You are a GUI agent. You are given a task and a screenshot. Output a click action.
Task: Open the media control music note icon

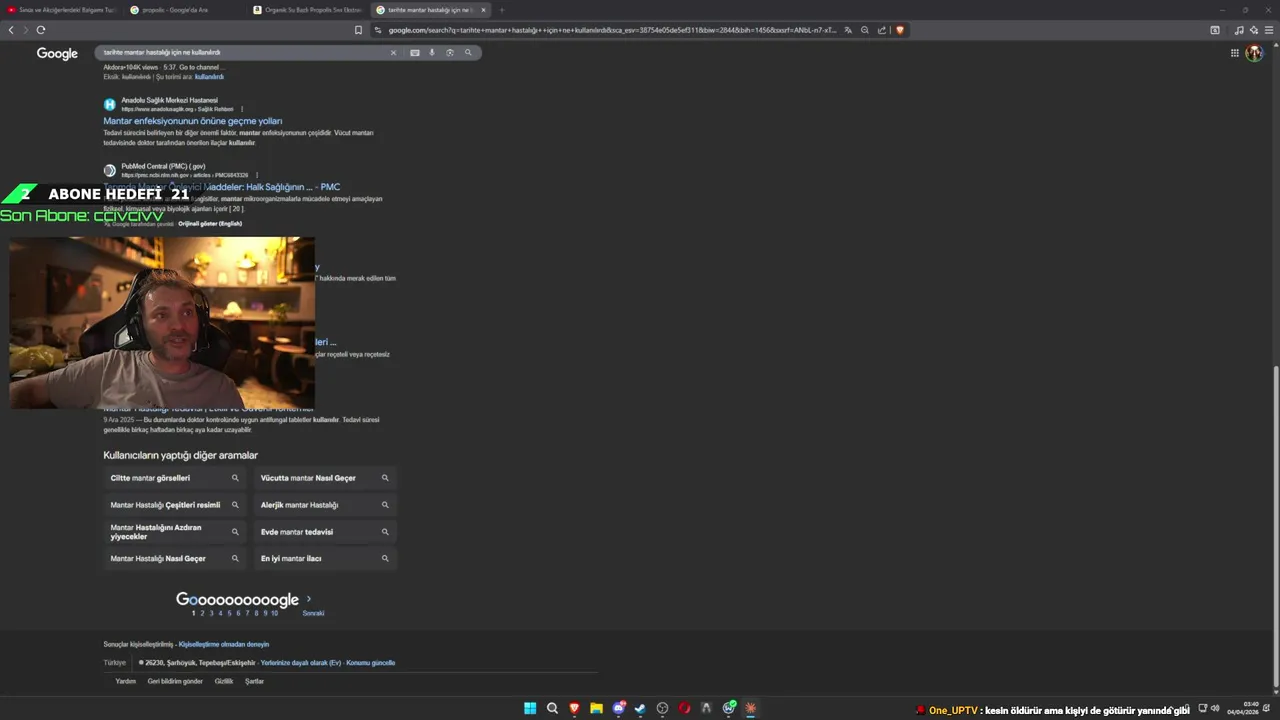[x=1240, y=30]
